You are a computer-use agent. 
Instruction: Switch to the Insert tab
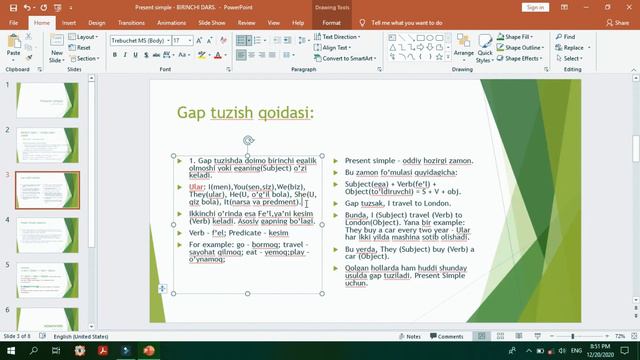tap(69, 23)
